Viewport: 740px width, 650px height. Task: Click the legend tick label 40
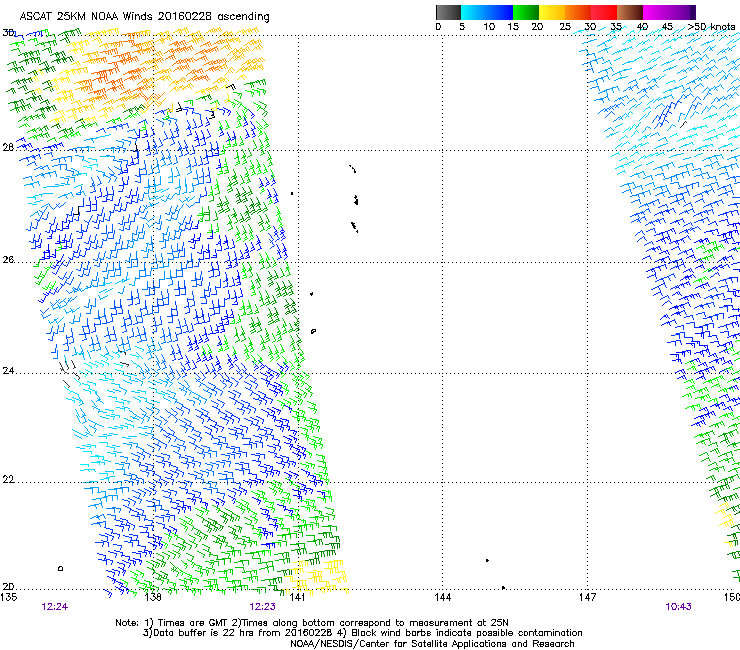642,27
